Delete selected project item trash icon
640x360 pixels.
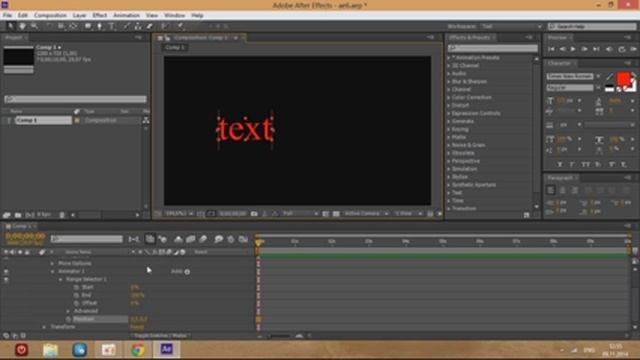[62, 215]
